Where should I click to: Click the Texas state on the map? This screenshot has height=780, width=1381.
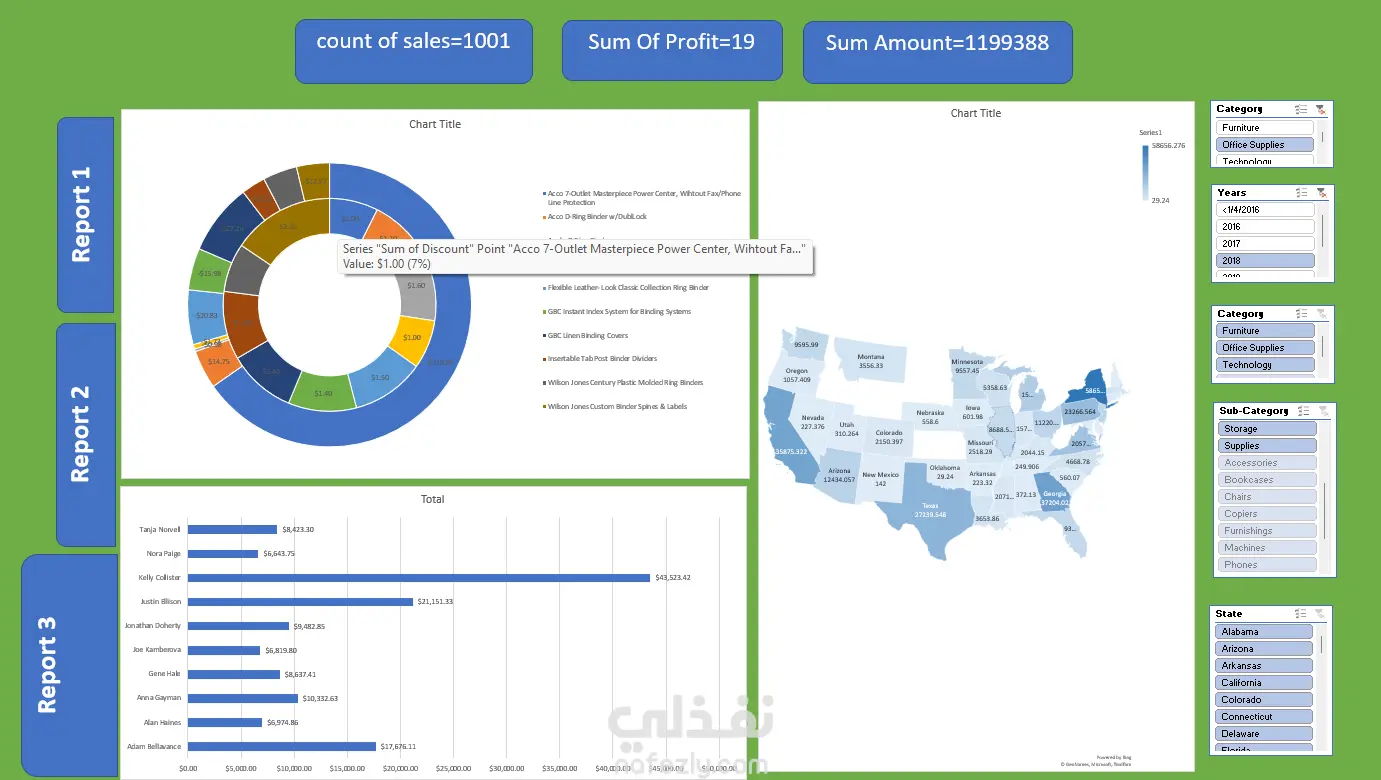coord(927,508)
